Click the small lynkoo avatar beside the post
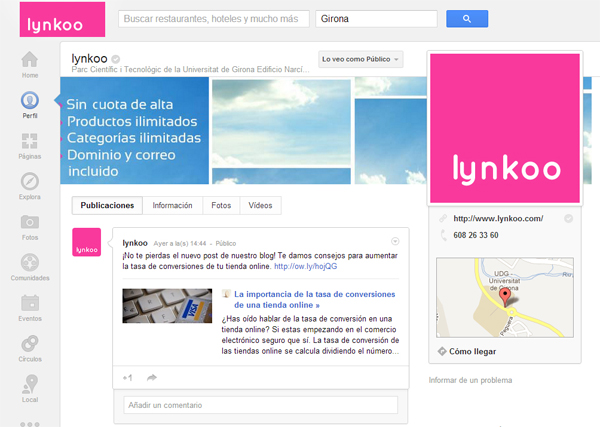600x427 pixels. click(x=86, y=242)
